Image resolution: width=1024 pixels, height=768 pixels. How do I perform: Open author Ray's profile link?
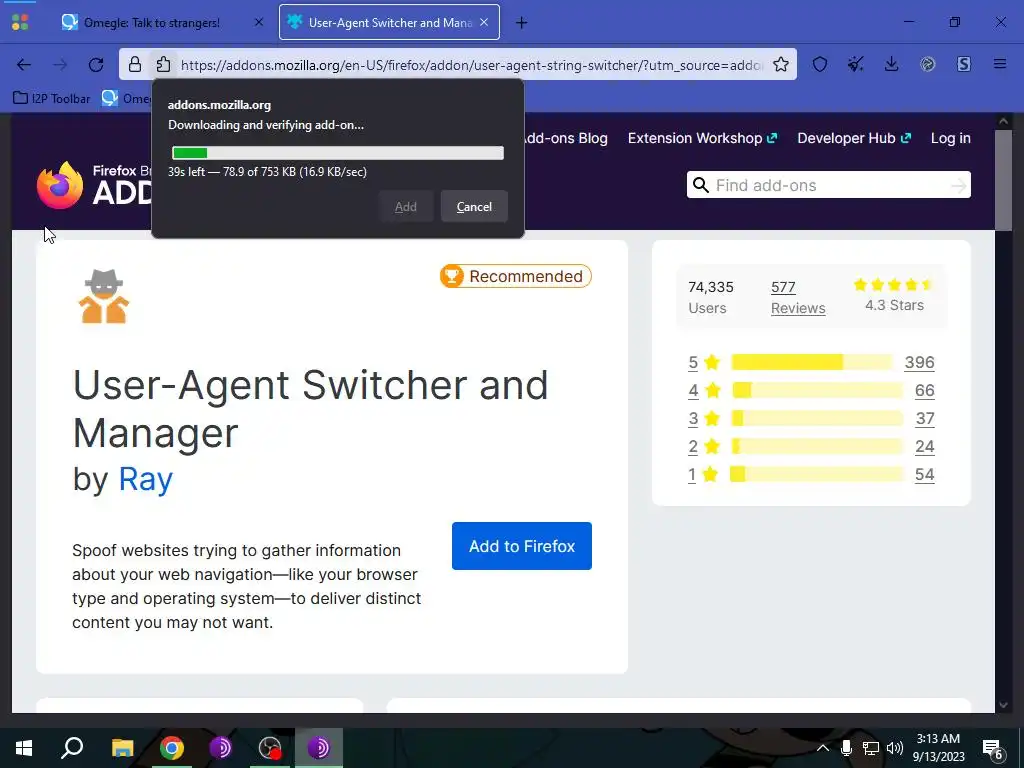pyautogui.click(x=146, y=479)
